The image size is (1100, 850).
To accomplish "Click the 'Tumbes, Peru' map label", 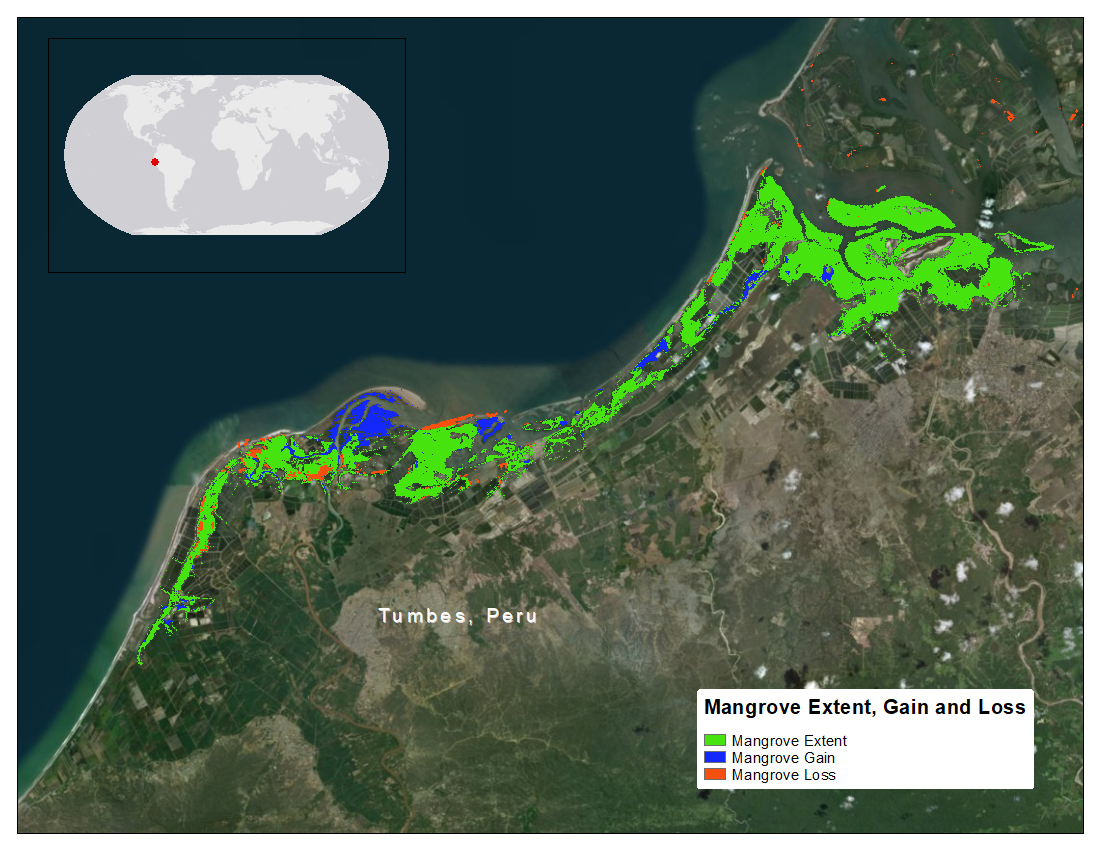I will pyautogui.click(x=458, y=616).
